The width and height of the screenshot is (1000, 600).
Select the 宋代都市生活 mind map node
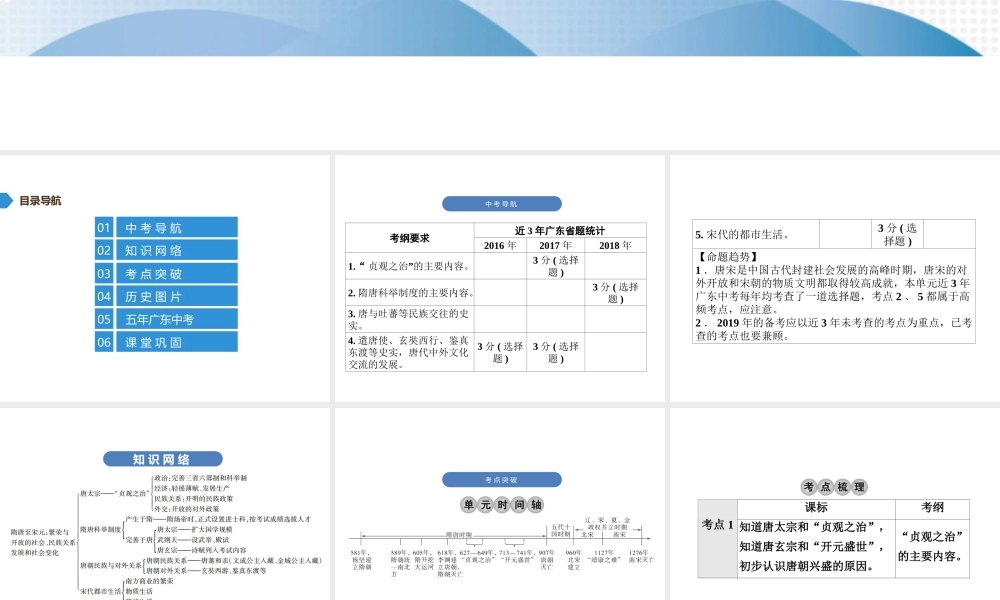pyautogui.click(x=100, y=592)
